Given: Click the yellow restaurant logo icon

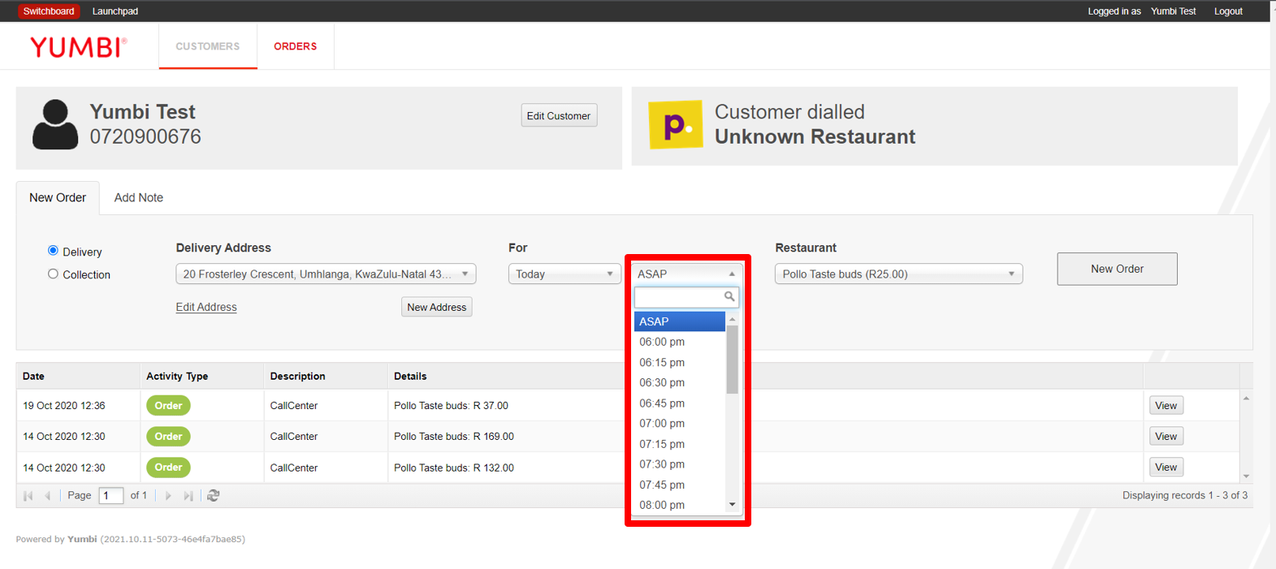Looking at the screenshot, I should click(675, 125).
